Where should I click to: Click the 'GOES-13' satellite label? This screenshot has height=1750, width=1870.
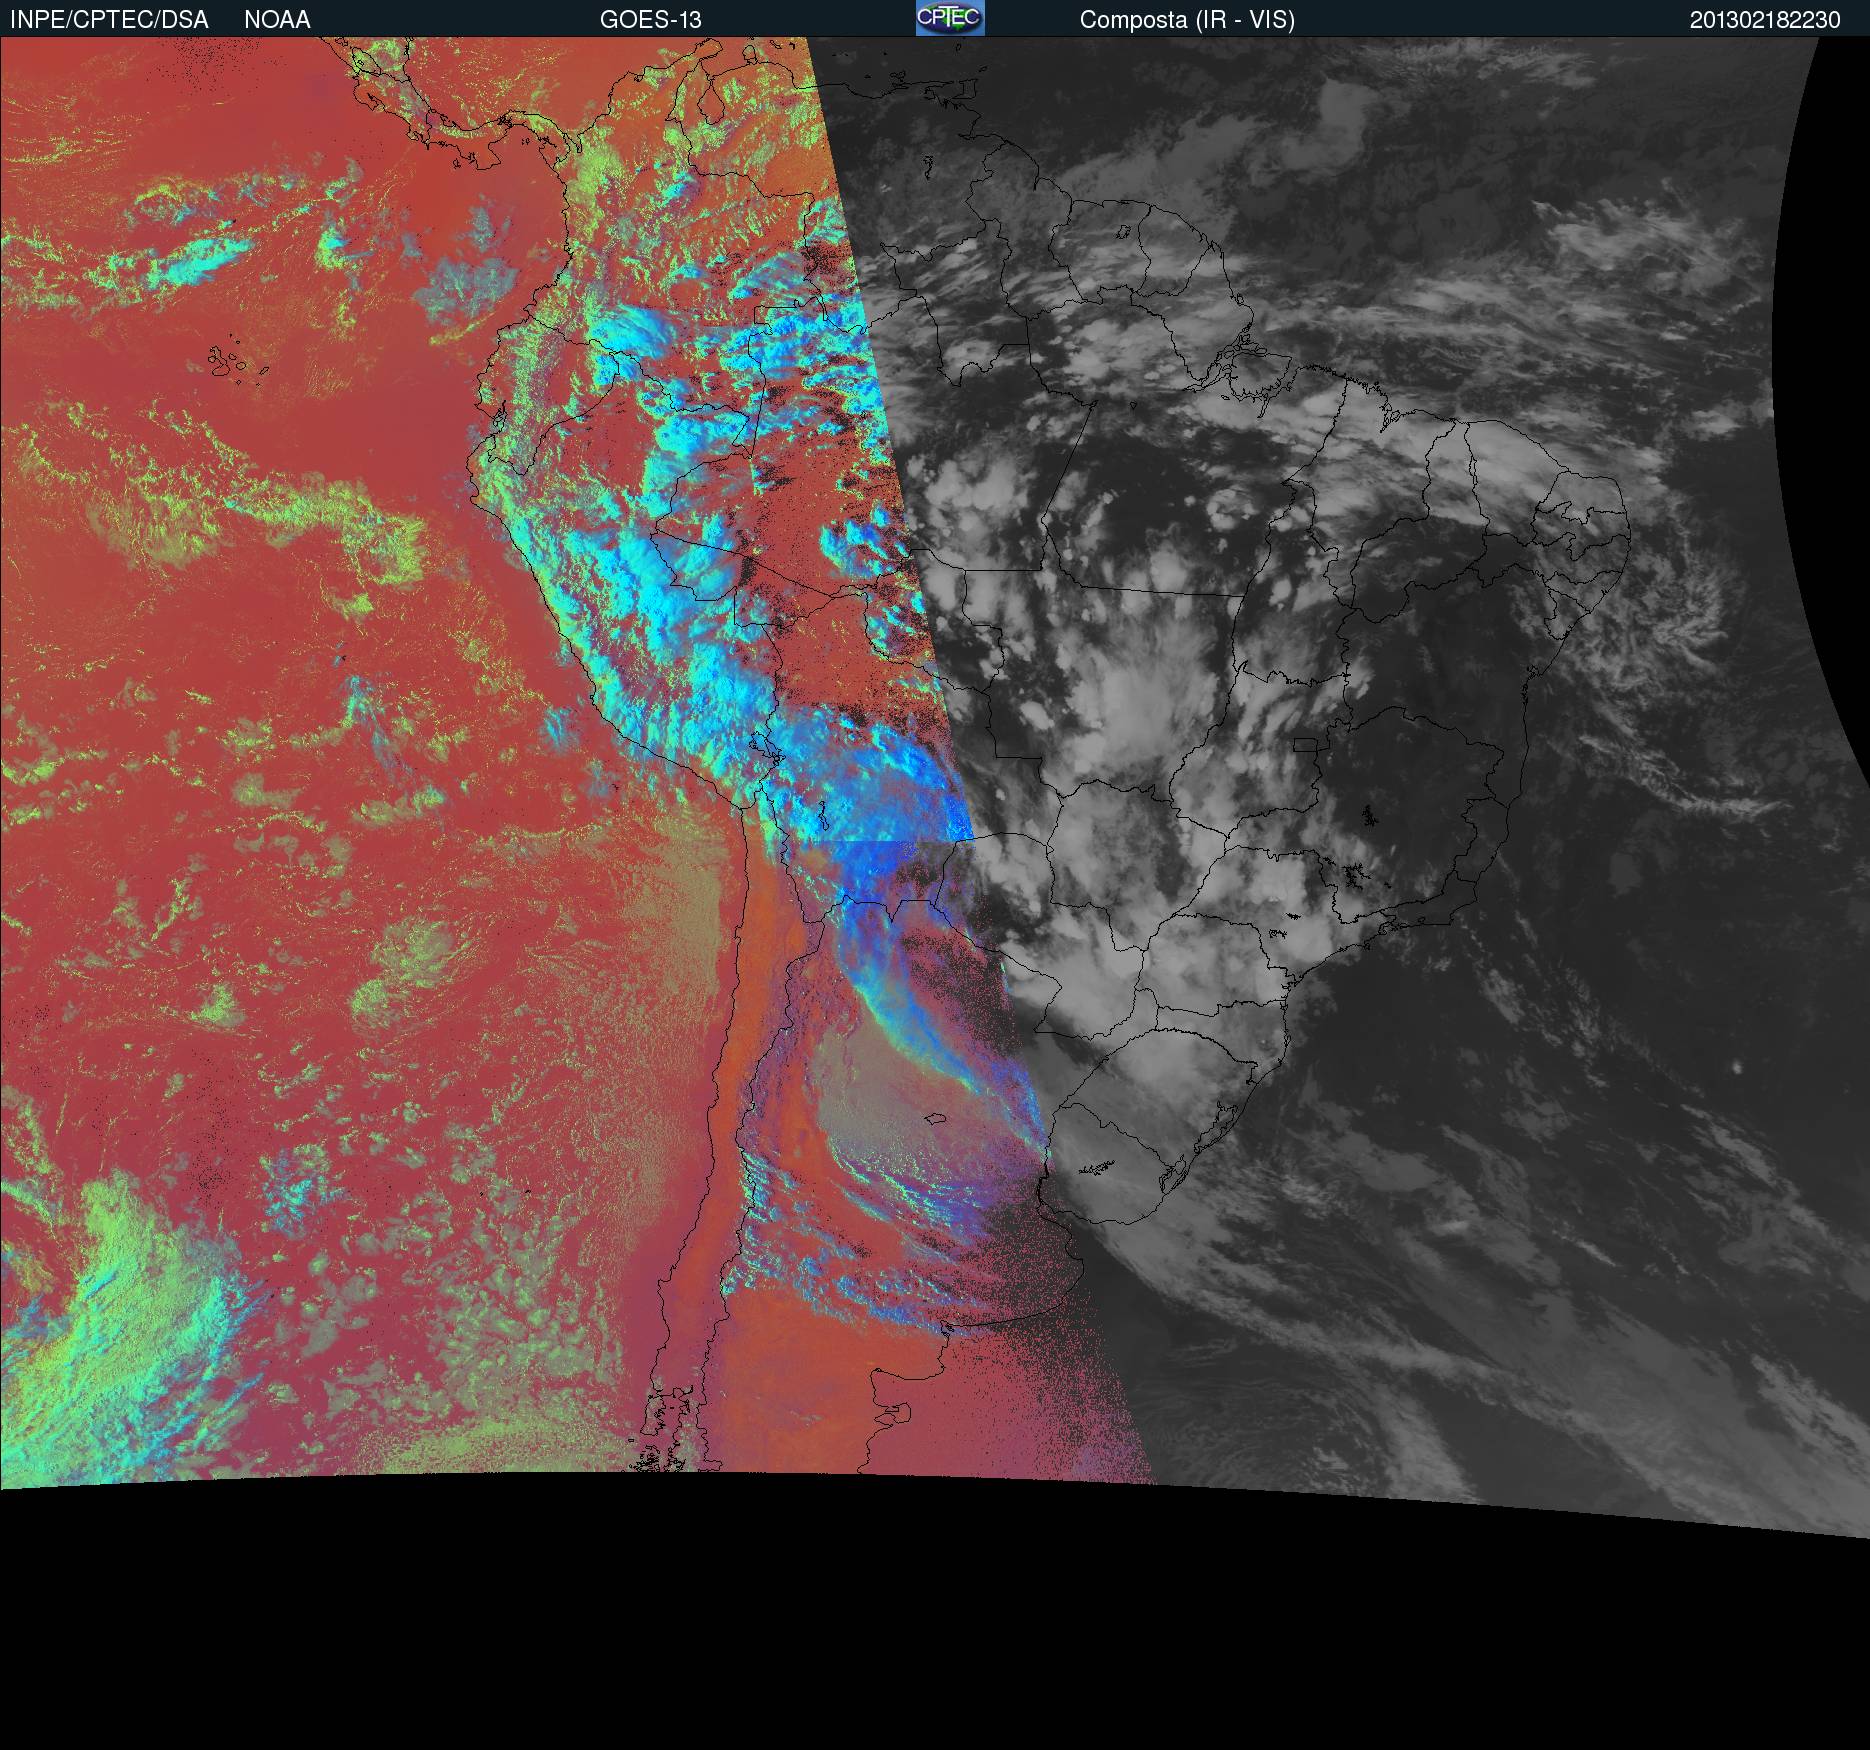click(651, 20)
